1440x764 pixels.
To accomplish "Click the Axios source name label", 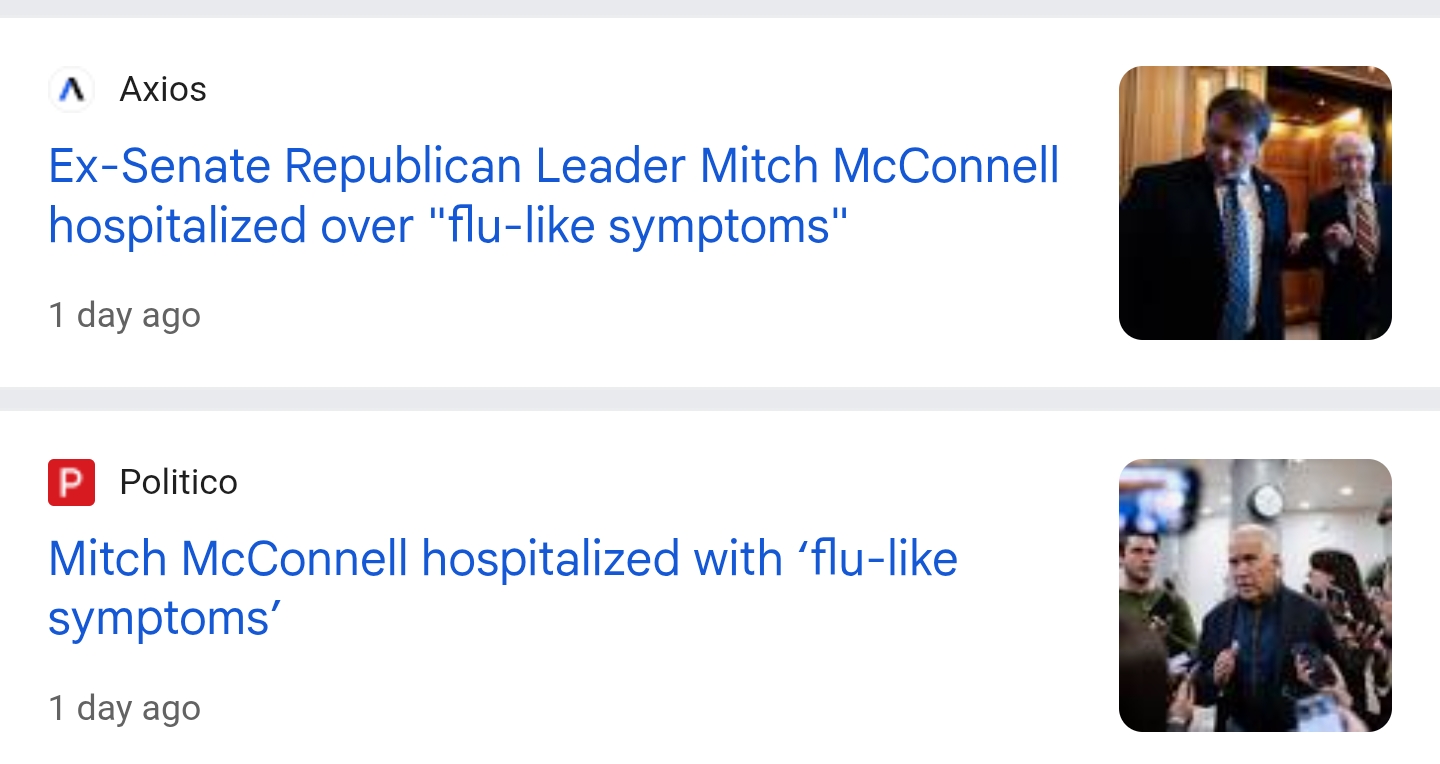I will coord(163,90).
